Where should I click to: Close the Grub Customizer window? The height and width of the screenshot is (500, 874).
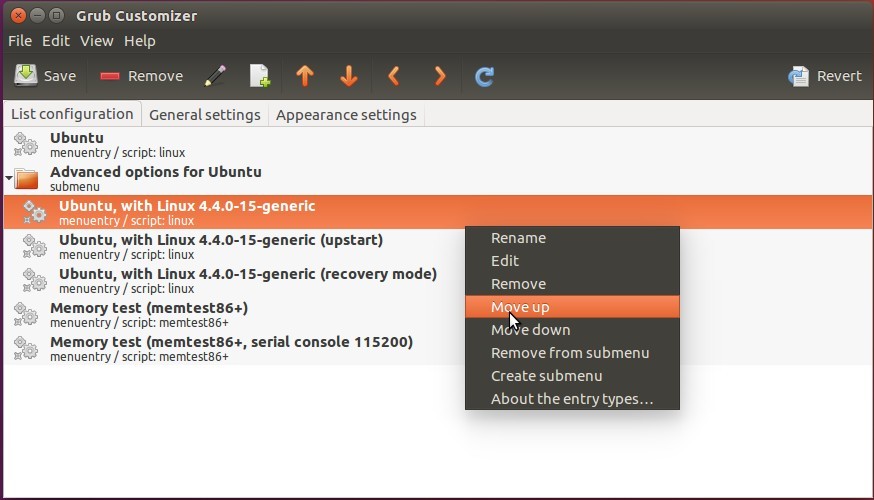pyautogui.click(x=18, y=16)
